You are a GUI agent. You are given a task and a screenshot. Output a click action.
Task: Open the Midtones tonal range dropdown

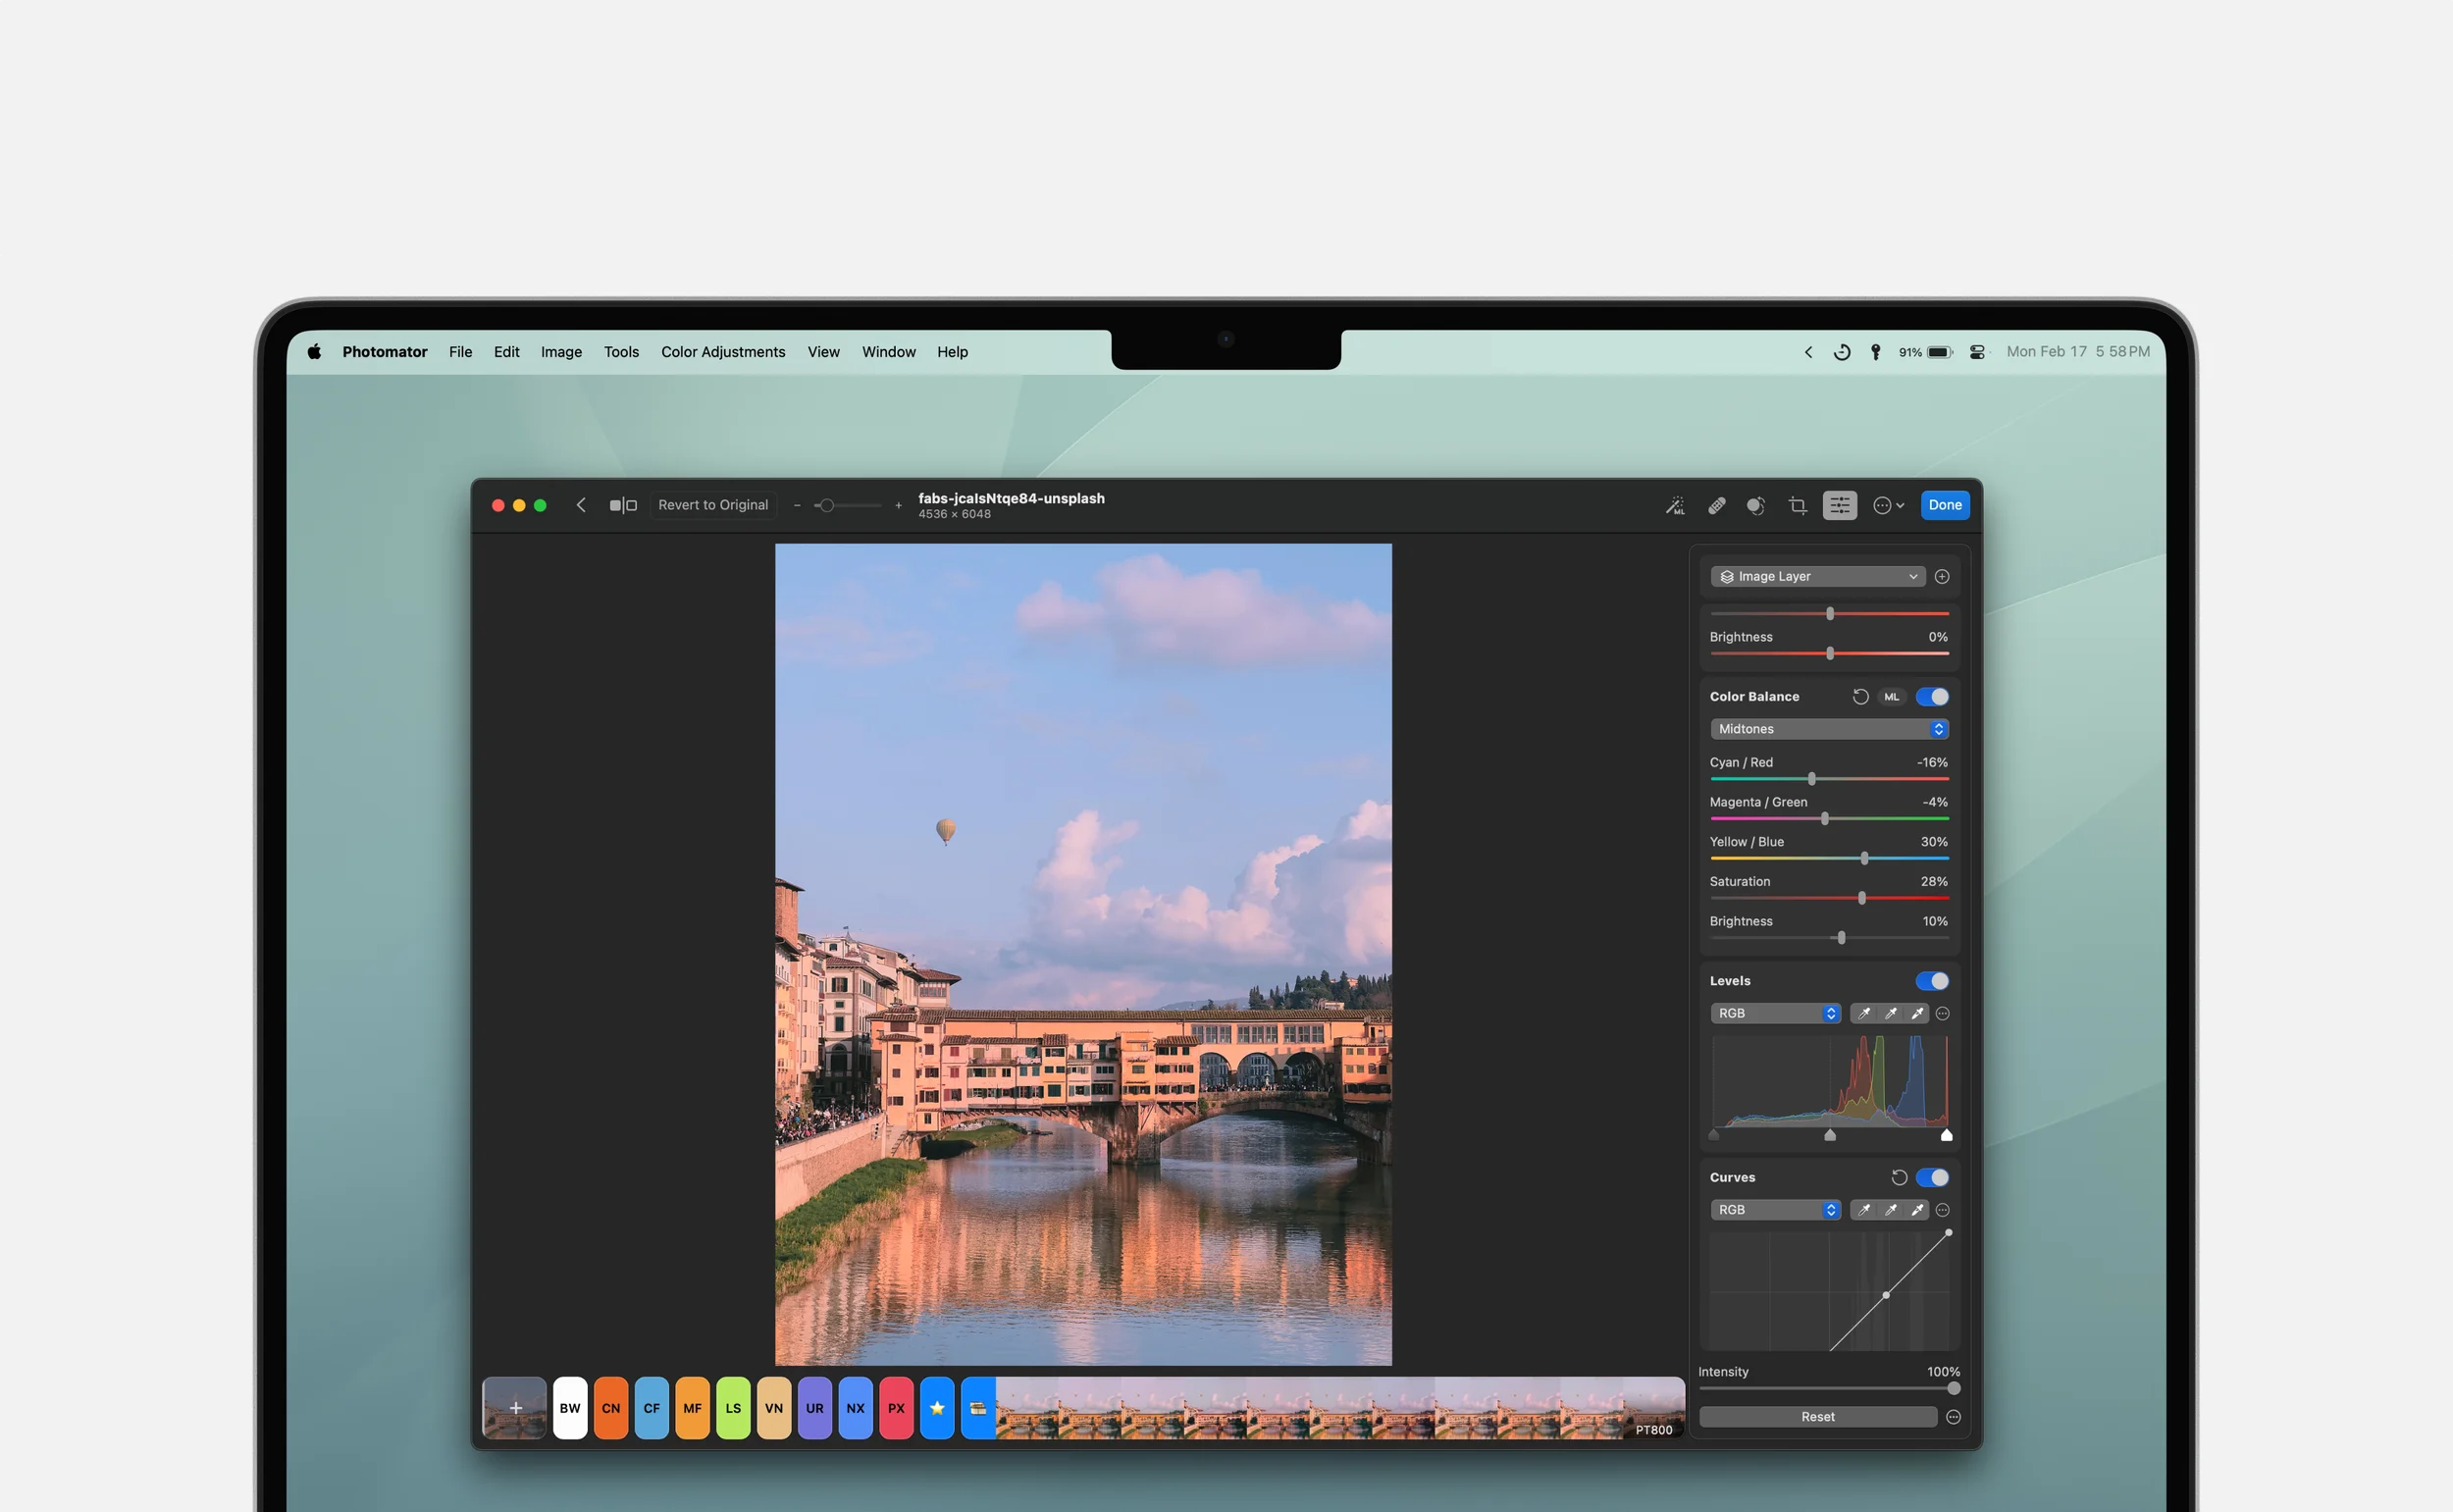click(x=1829, y=729)
